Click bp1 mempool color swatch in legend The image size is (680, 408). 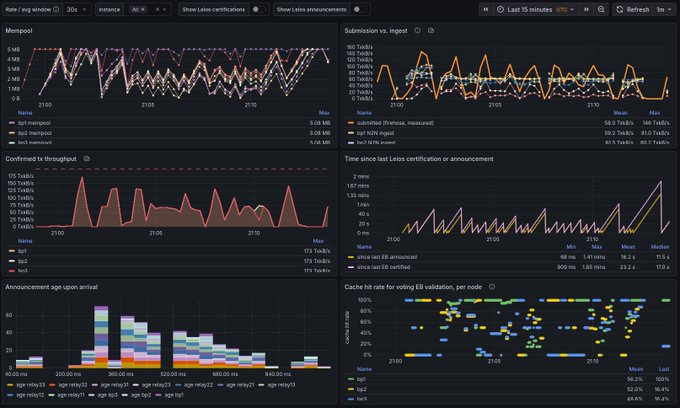12,123
